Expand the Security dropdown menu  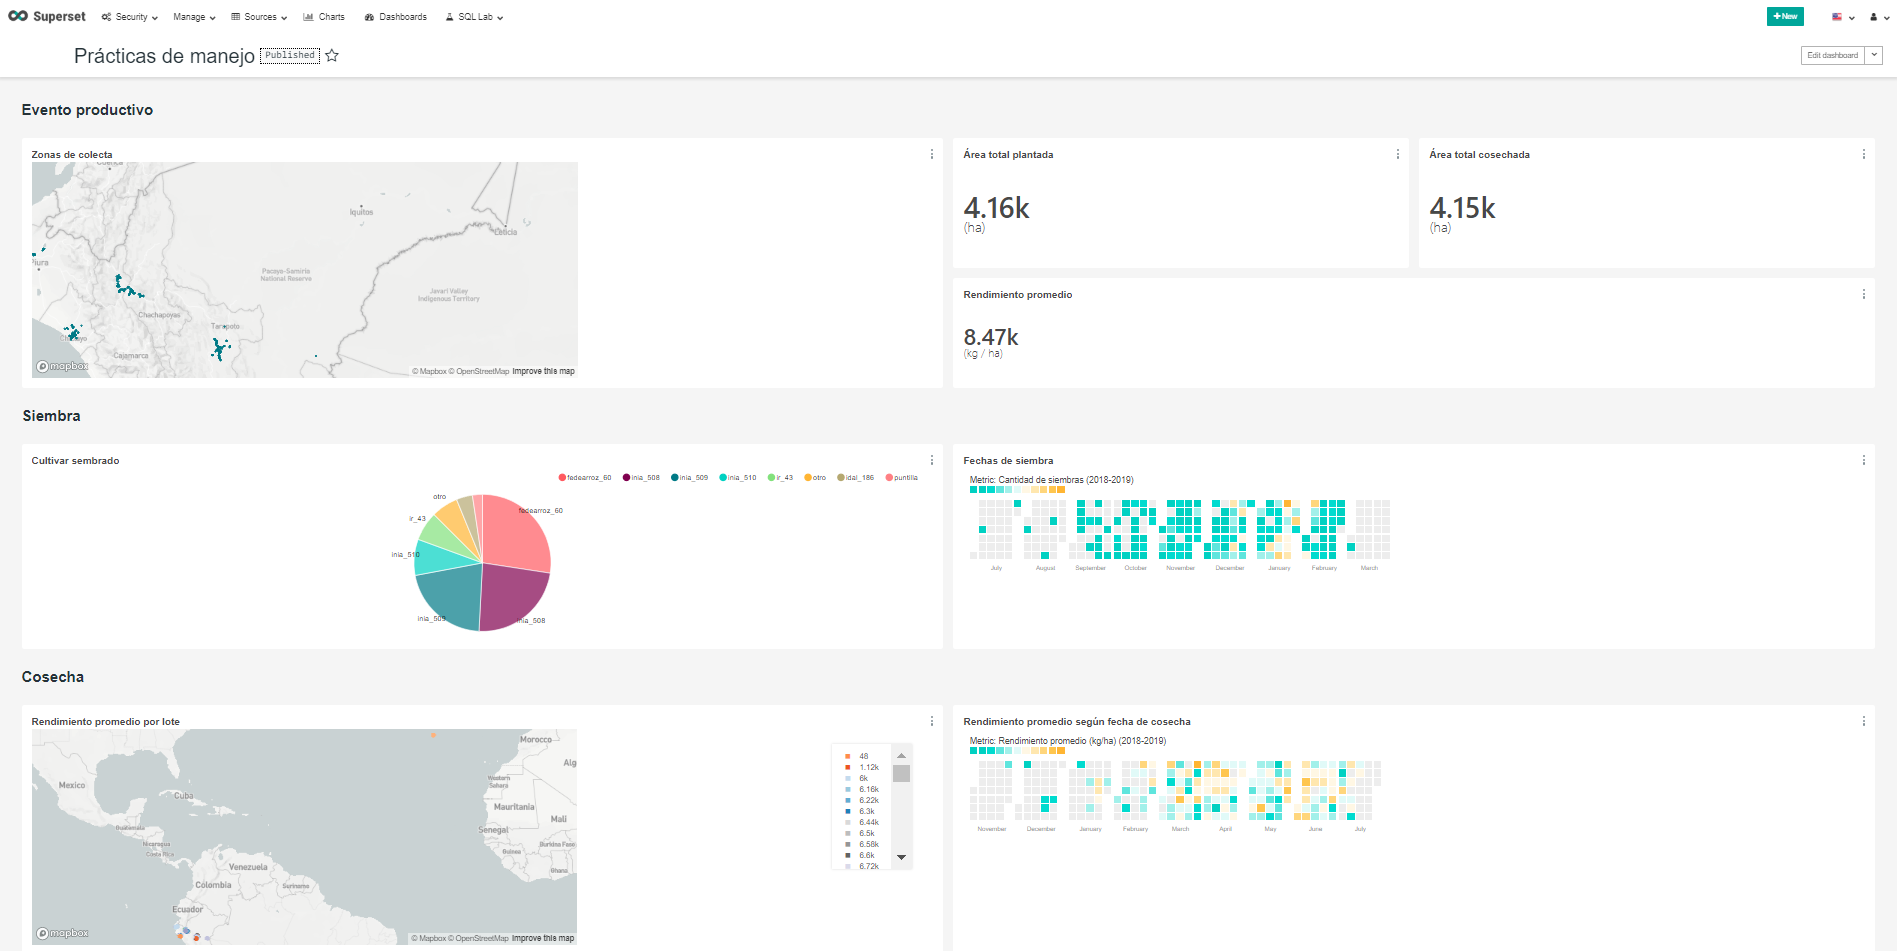tap(130, 17)
